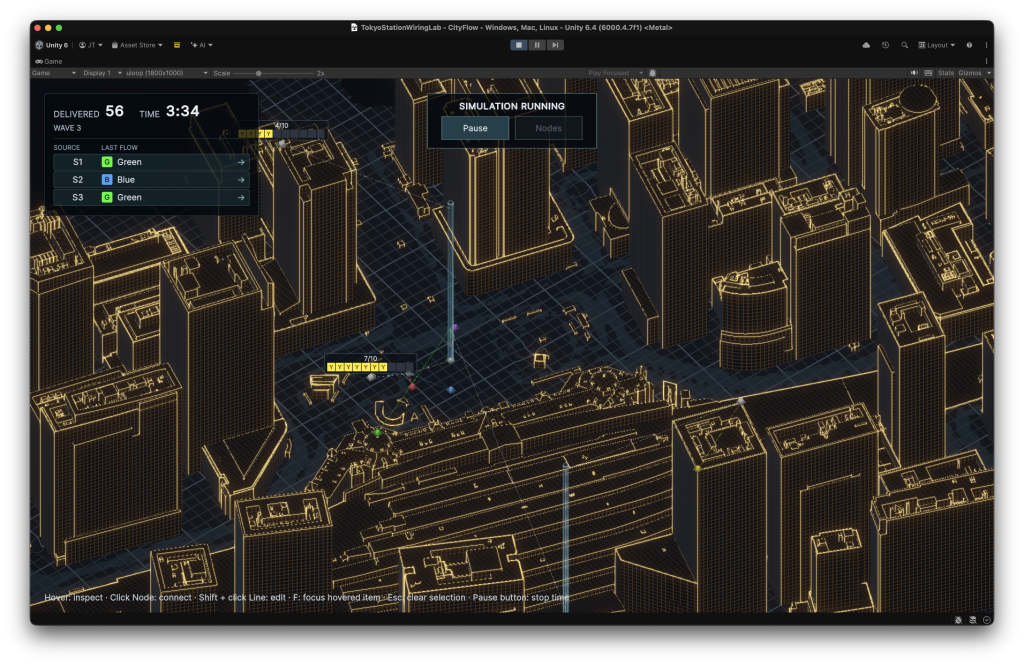1024x665 pixels.
Task: Click the S3 row arrow icon
Action: point(241,197)
